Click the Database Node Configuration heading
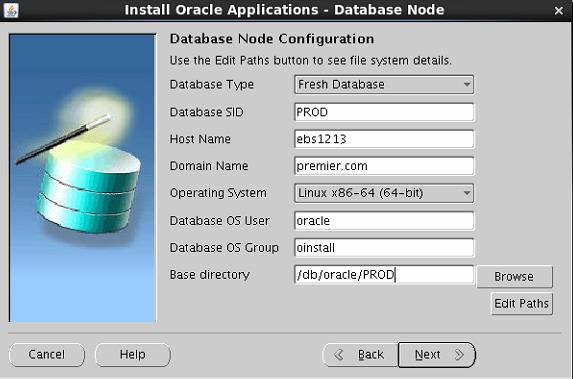The width and height of the screenshot is (573, 379). click(x=272, y=39)
